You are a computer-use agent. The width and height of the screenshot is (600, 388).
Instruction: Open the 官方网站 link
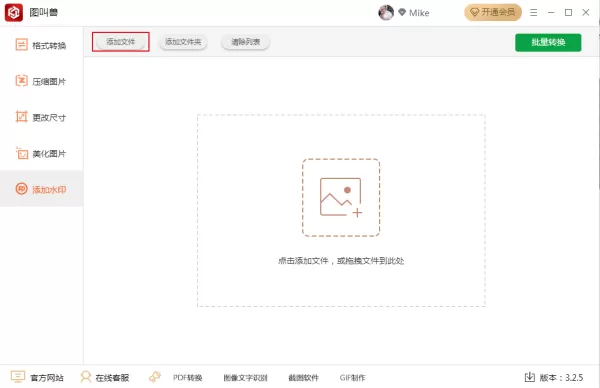[47, 378]
